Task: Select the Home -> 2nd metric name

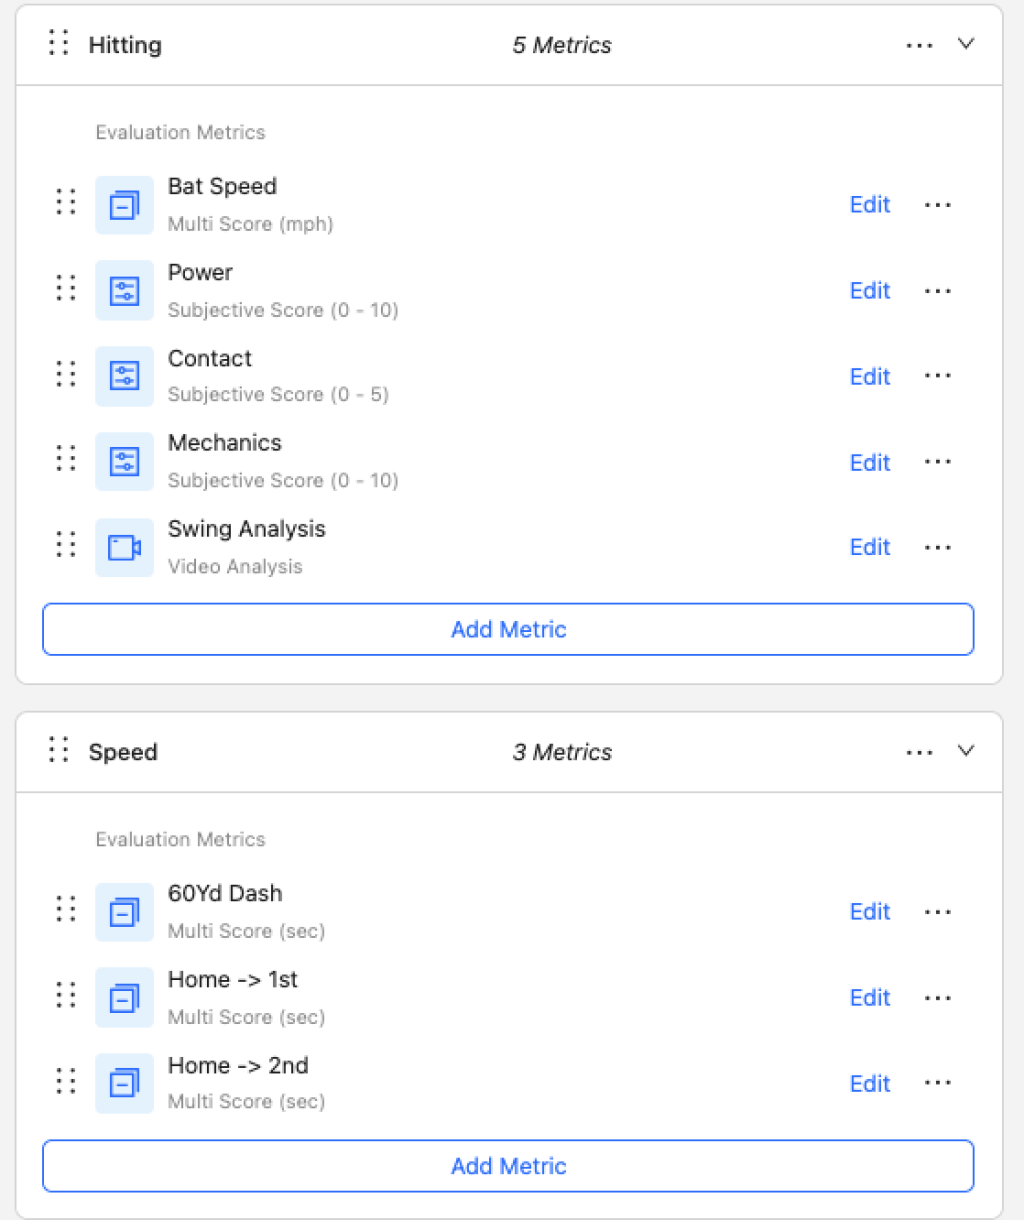Action: (238, 1066)
